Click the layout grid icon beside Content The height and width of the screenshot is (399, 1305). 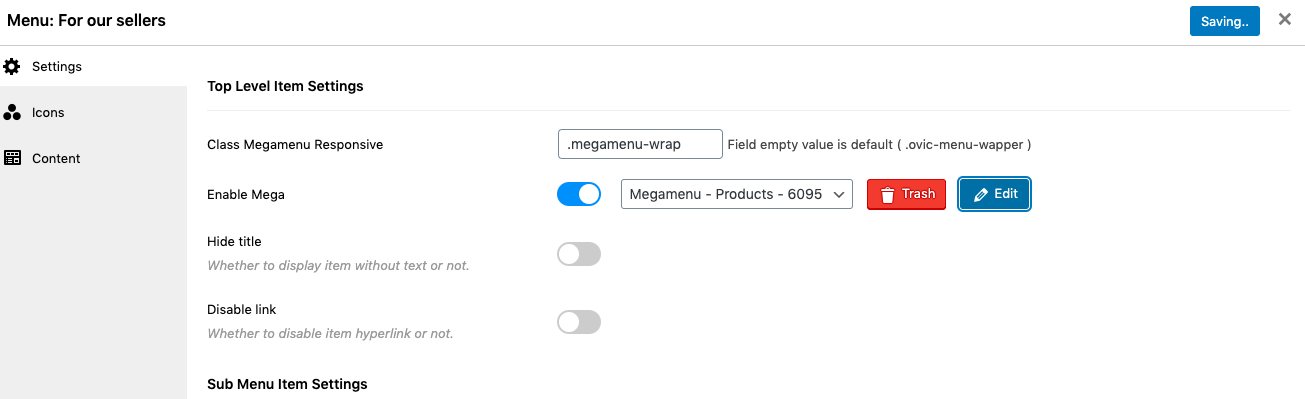[12, 158]
